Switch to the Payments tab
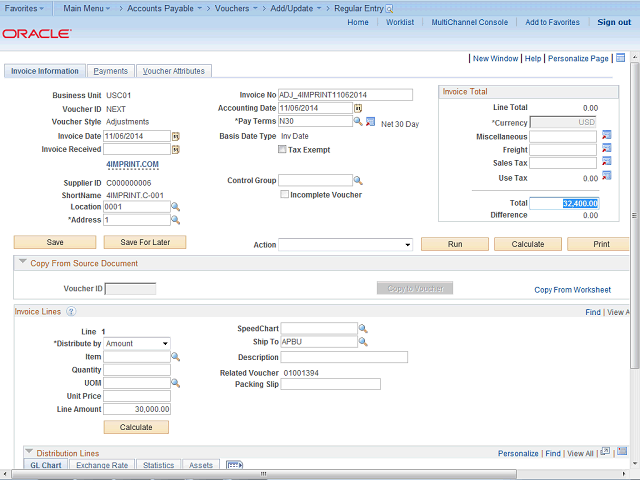This screenshot has height=480, width=640. 110,71
